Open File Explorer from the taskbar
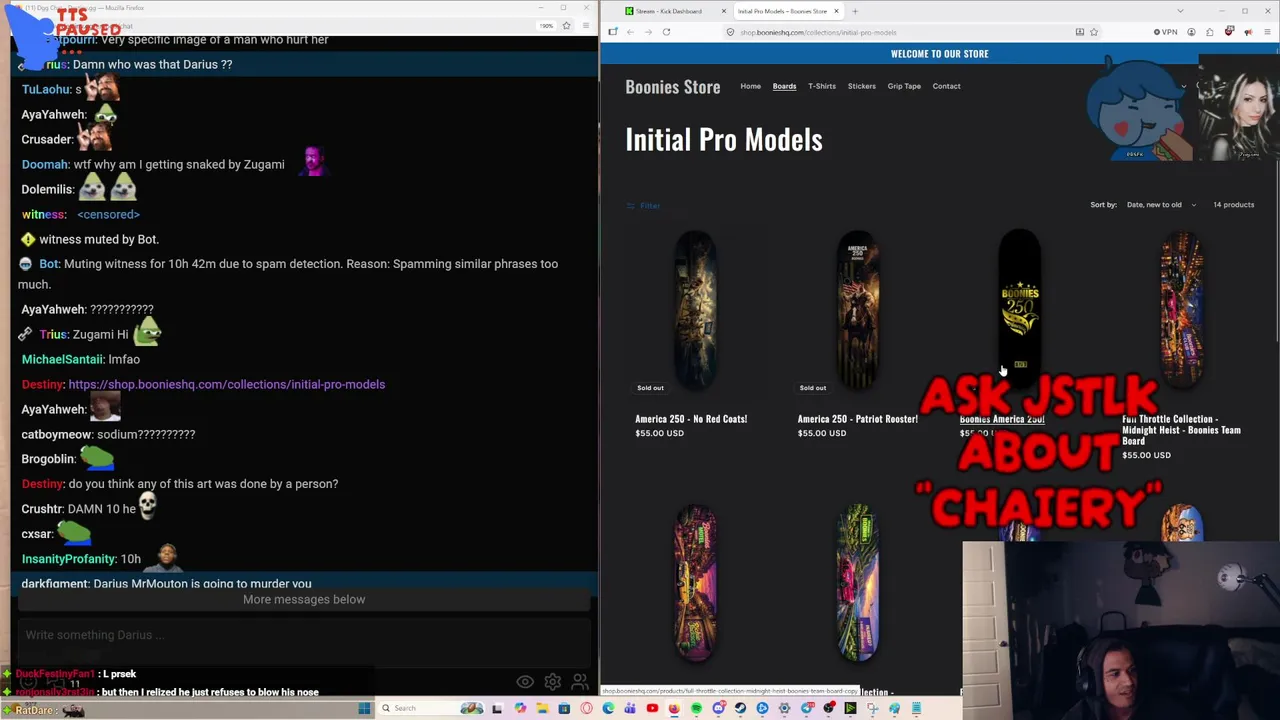The width and height of the screenshot is (1280, 720). click(542, 708)
